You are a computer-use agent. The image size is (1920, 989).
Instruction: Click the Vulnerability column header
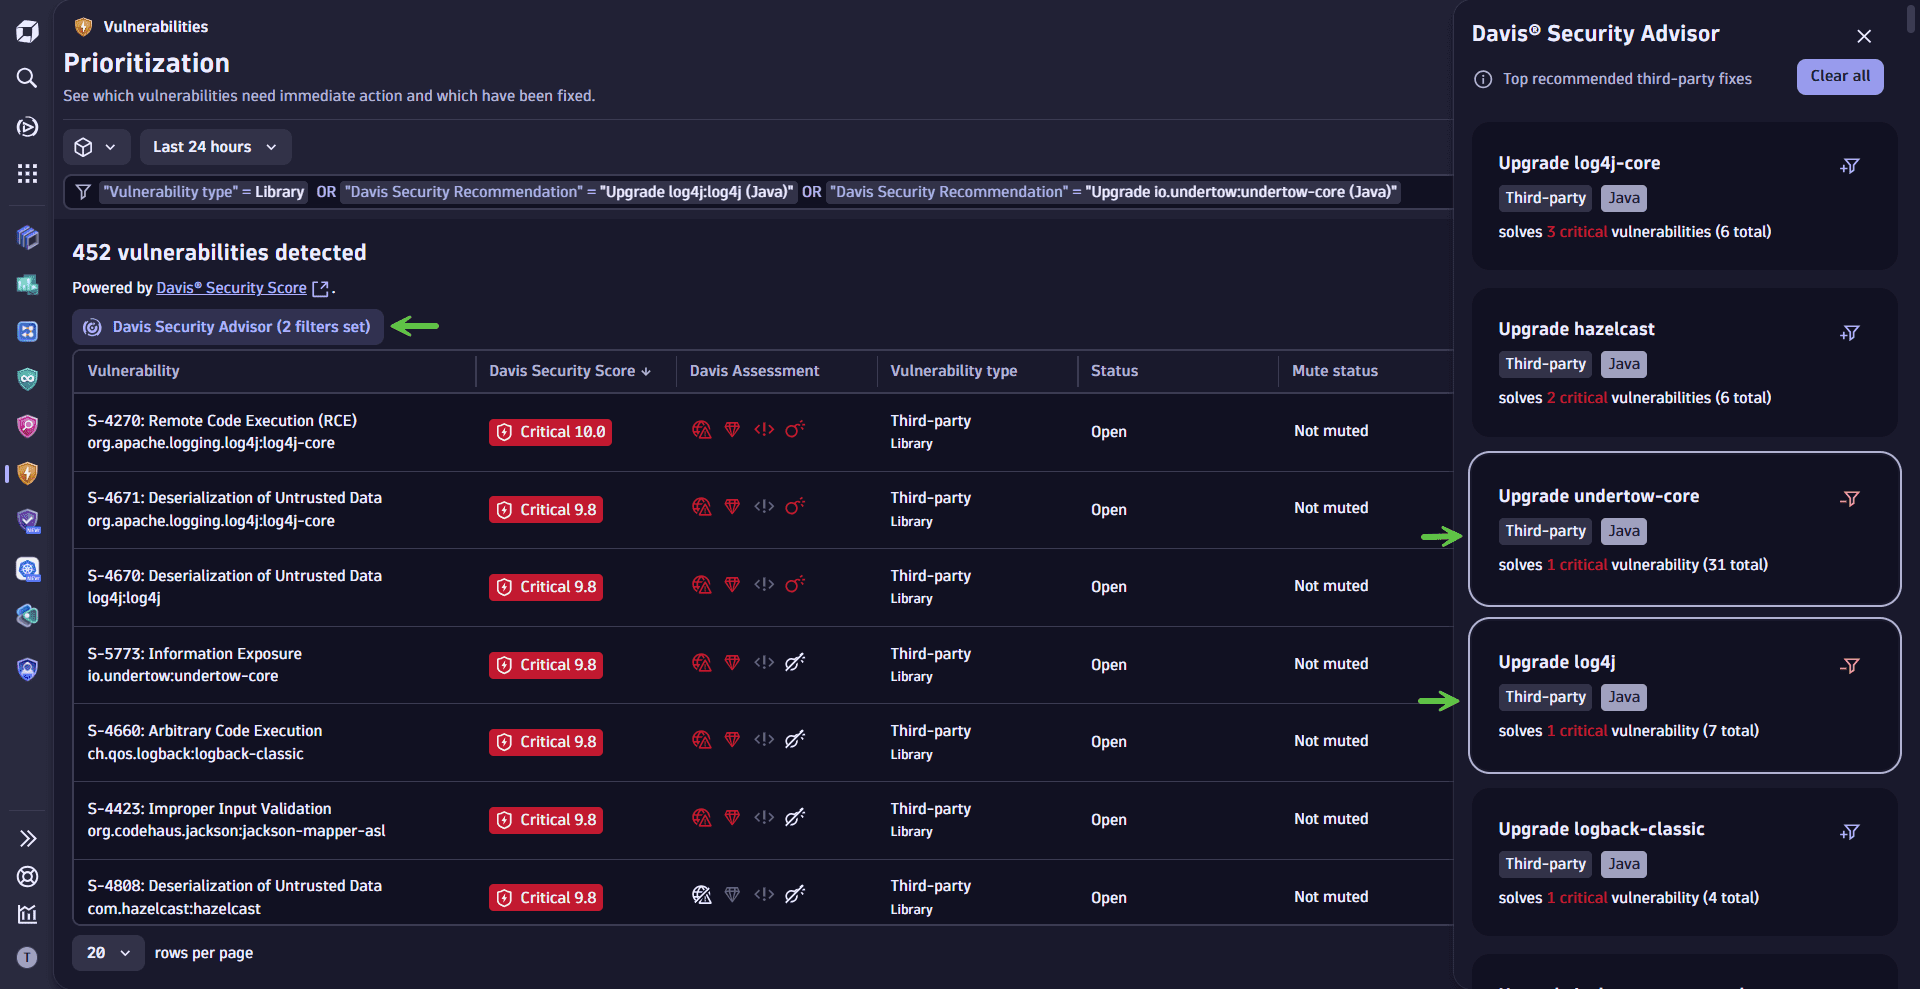(134, 371)
